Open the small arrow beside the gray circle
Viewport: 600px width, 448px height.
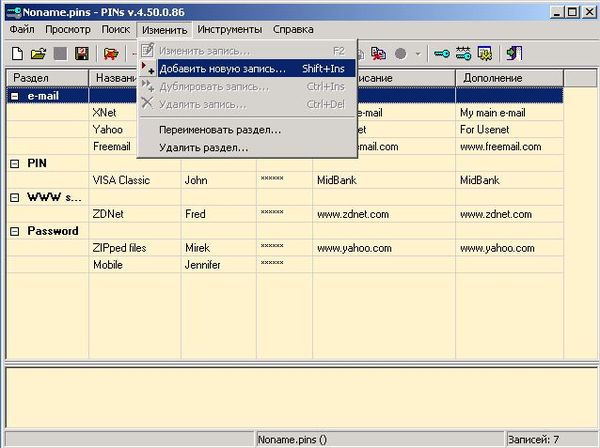point(418,54)
